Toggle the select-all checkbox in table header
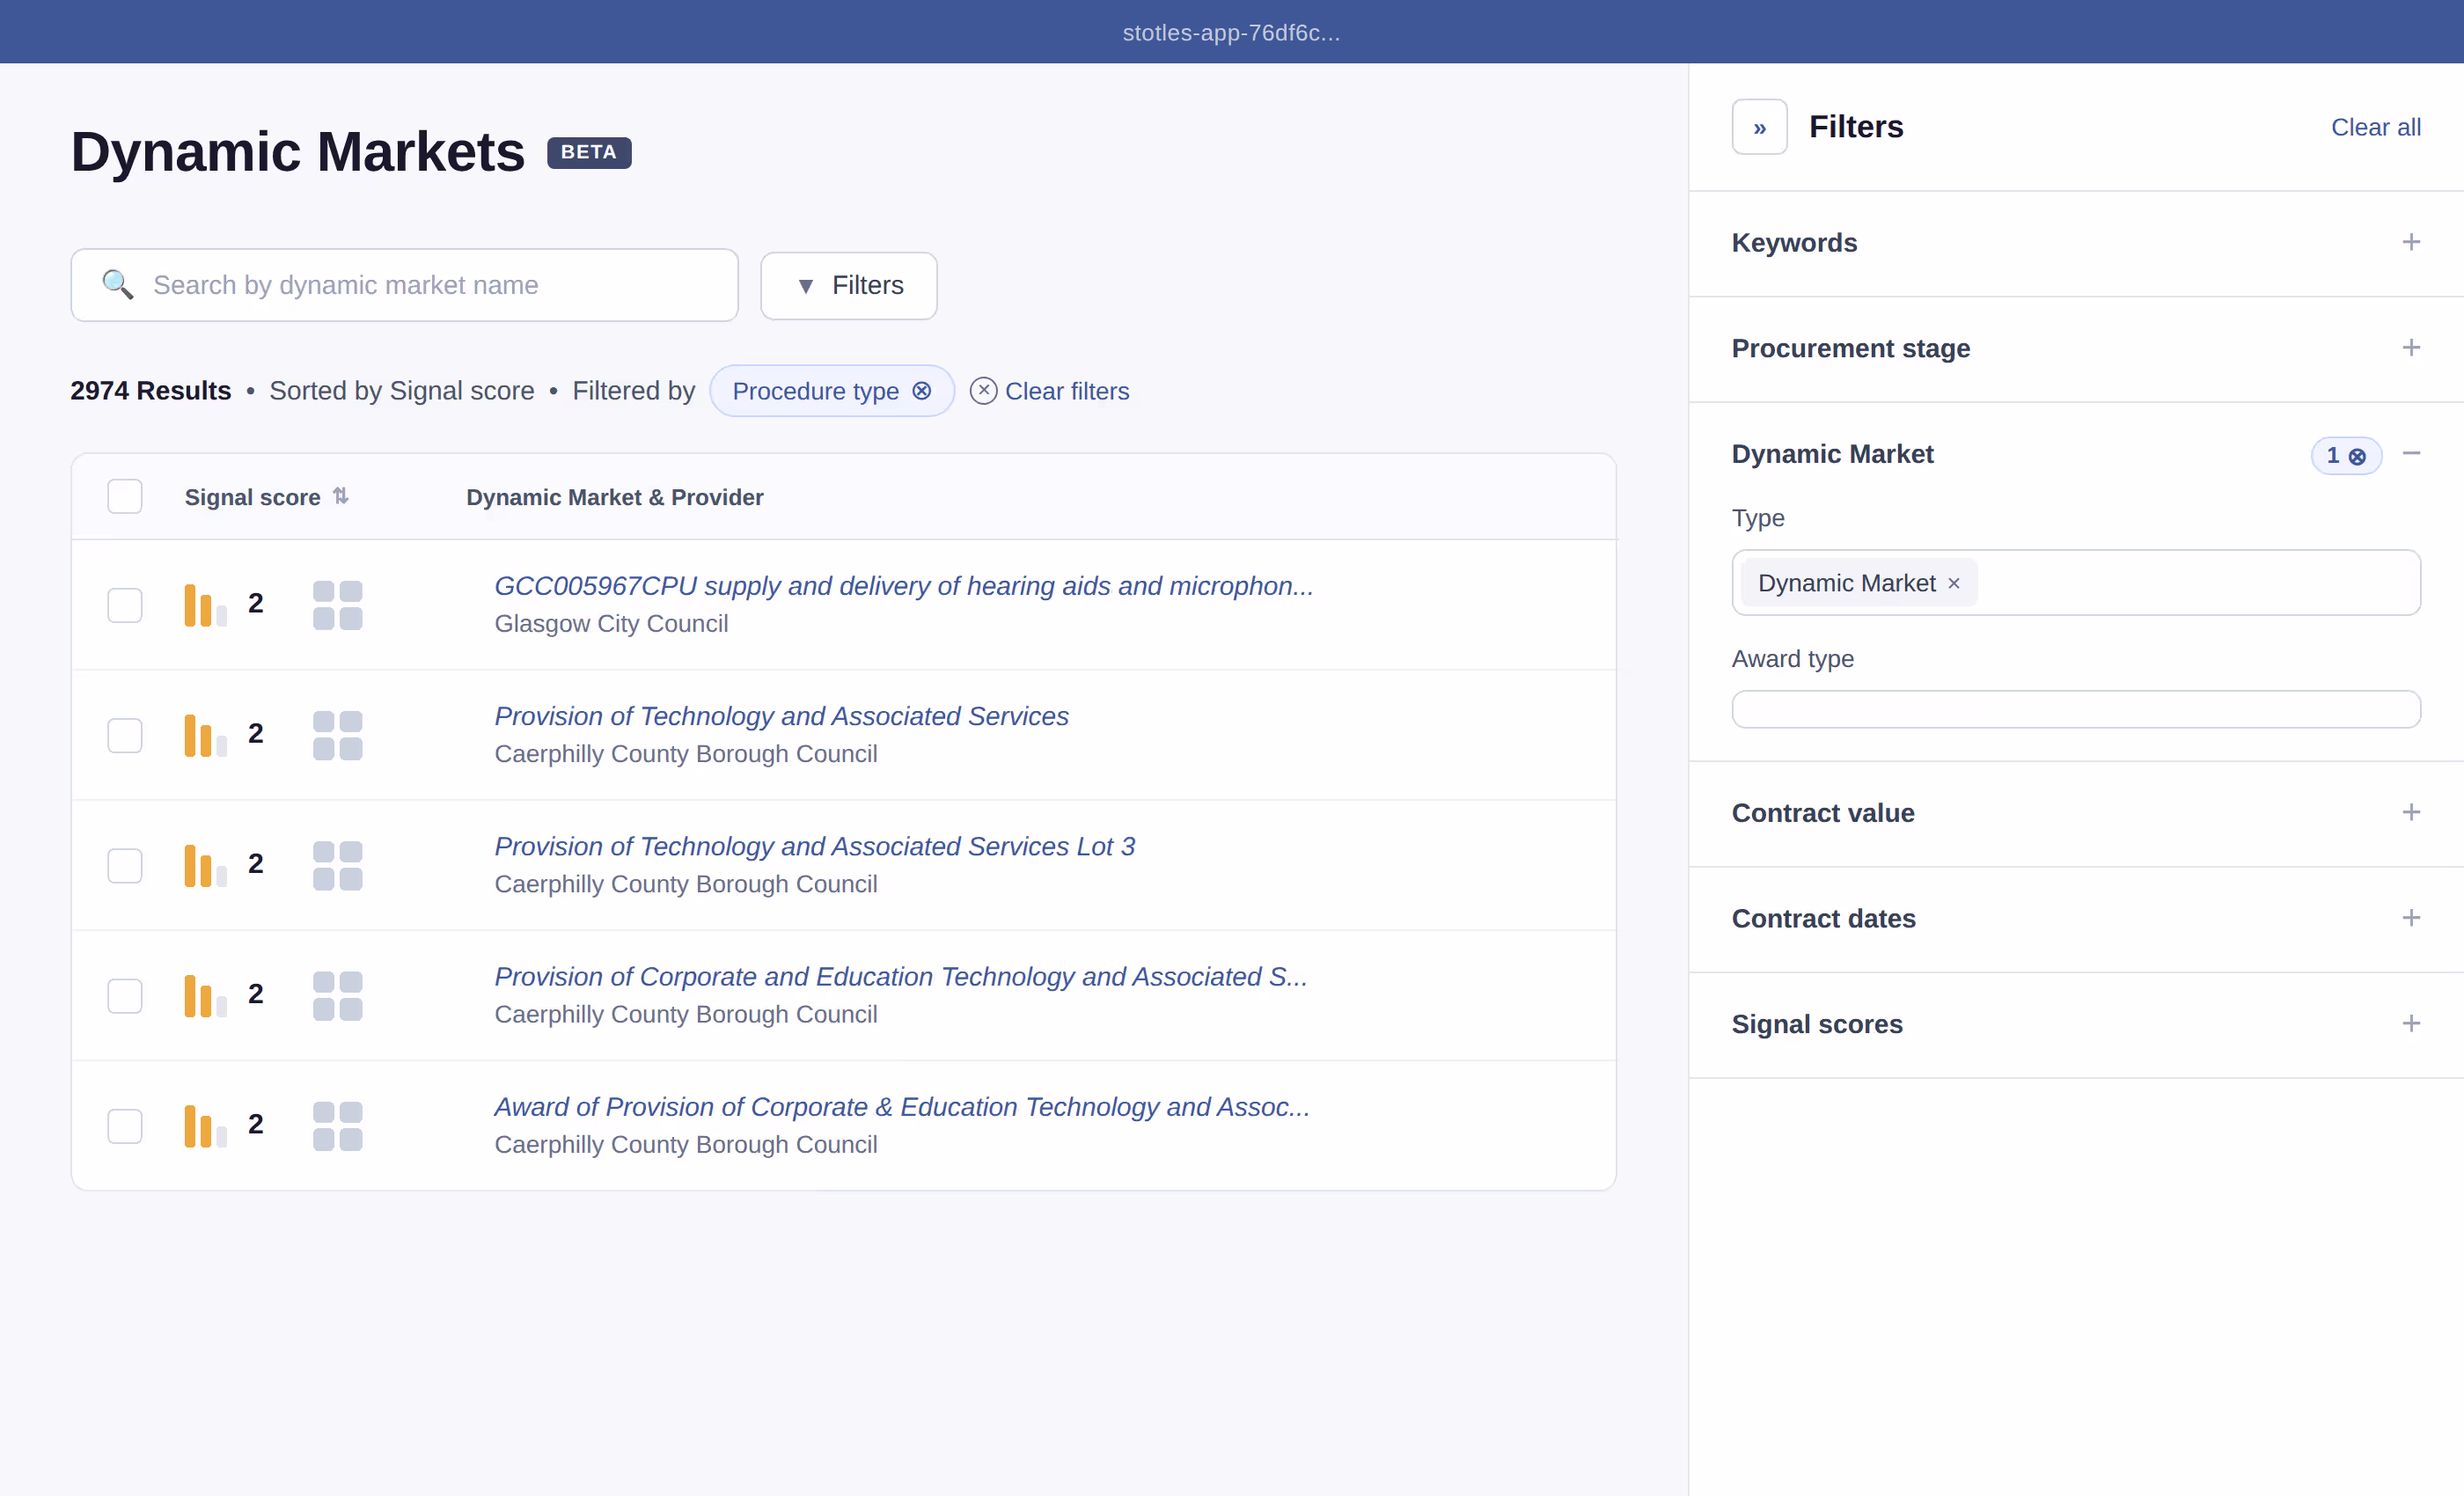Screen dimensions: 2464x1496 (125, 496)
